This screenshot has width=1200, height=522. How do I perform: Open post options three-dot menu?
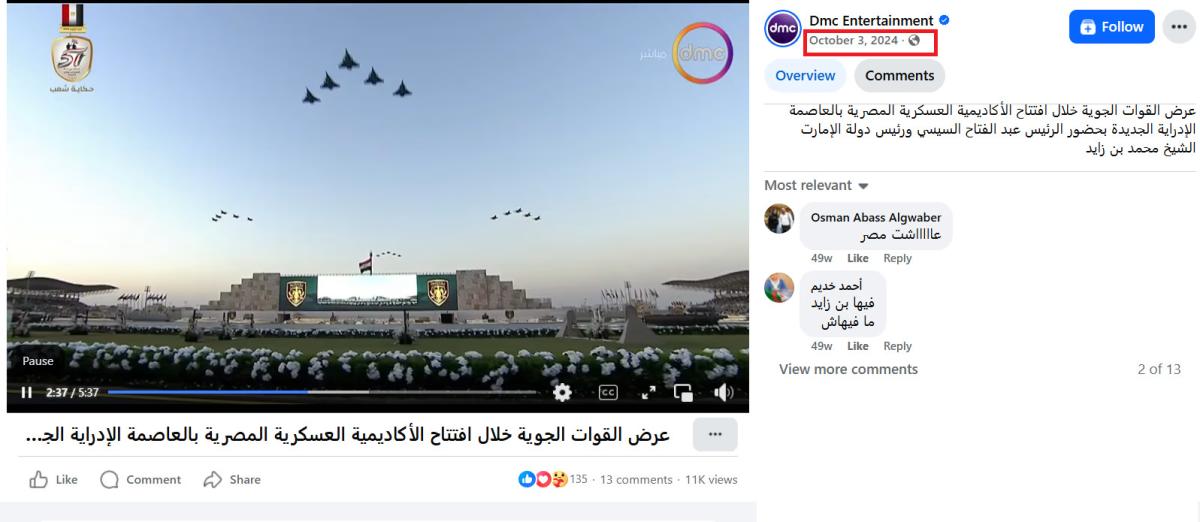pyautogui.click(x=1179, y=27)
